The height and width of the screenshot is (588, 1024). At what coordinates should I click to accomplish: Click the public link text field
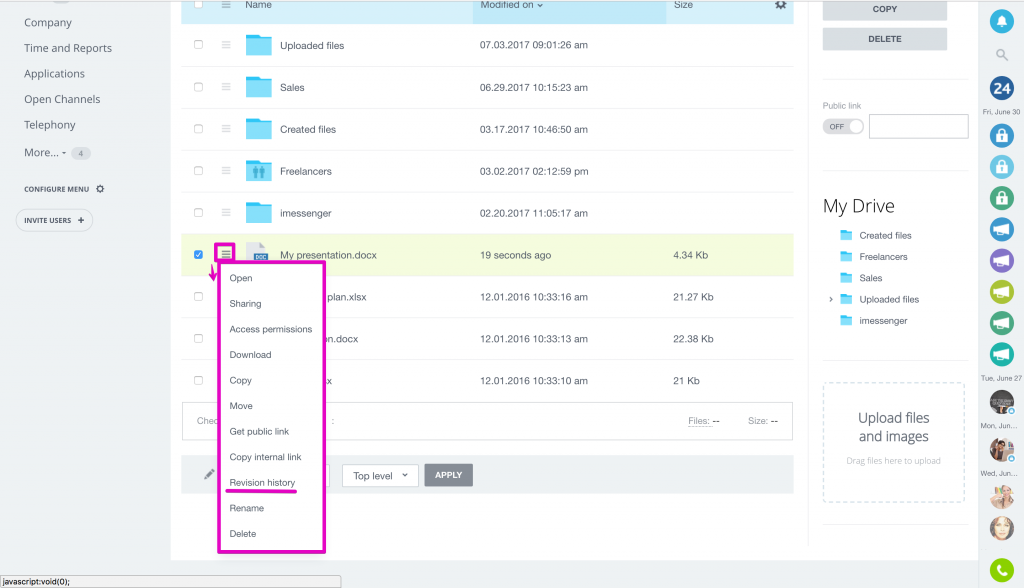[918, 126]
